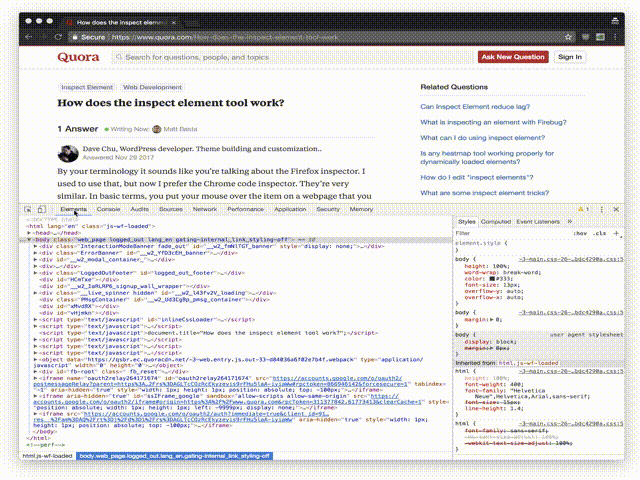Open first main.css source link for body
This screenshot has height=480, width=640.
coord(571,260)
